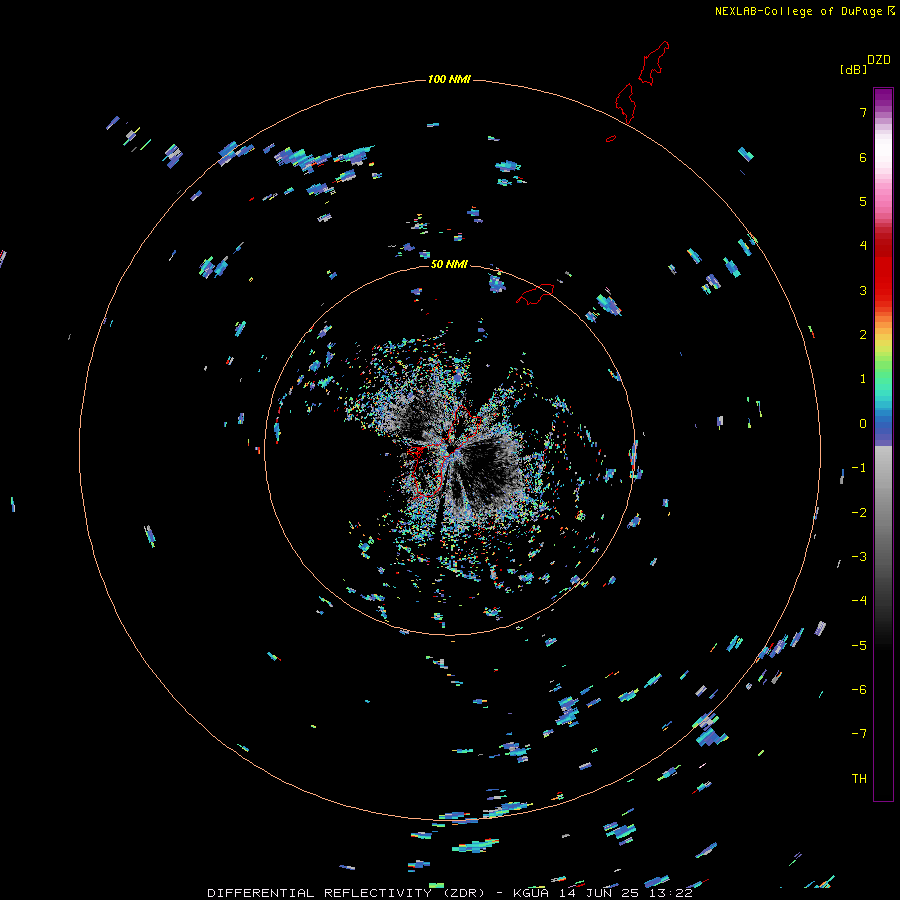Click the -4 dB label on the scale
This screenshot has width=900, height=900.
click(859, 601)
